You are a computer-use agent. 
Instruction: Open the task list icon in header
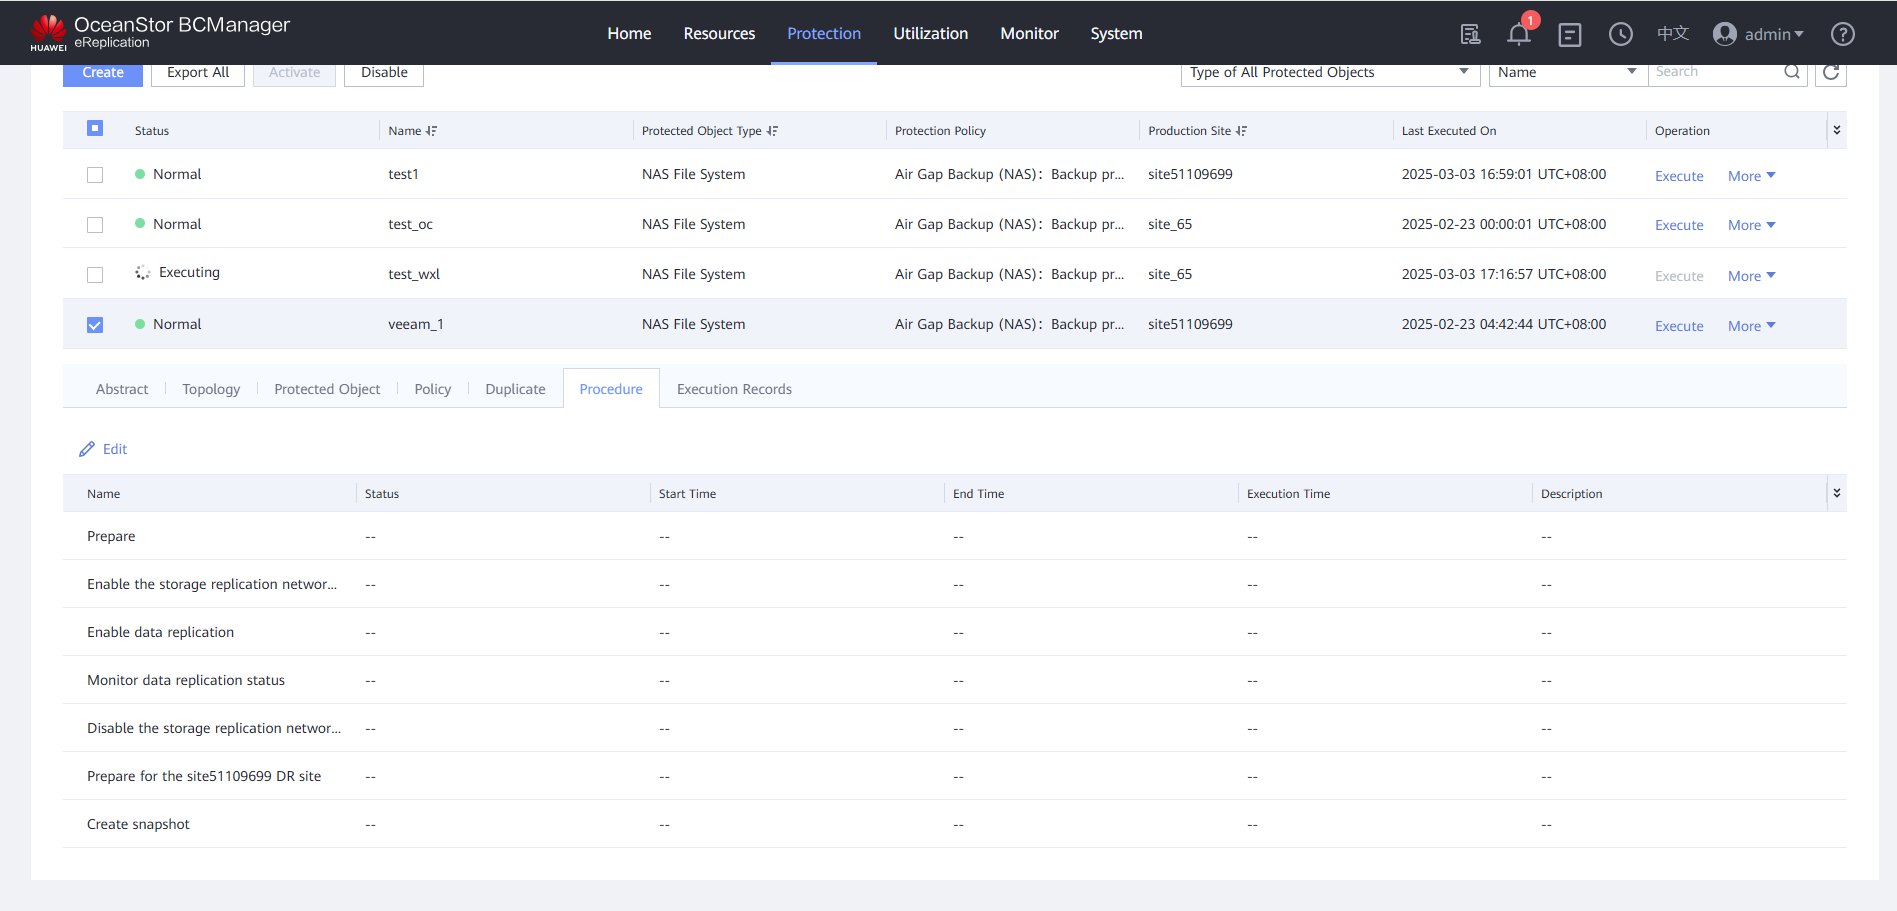pos(1570,35)
